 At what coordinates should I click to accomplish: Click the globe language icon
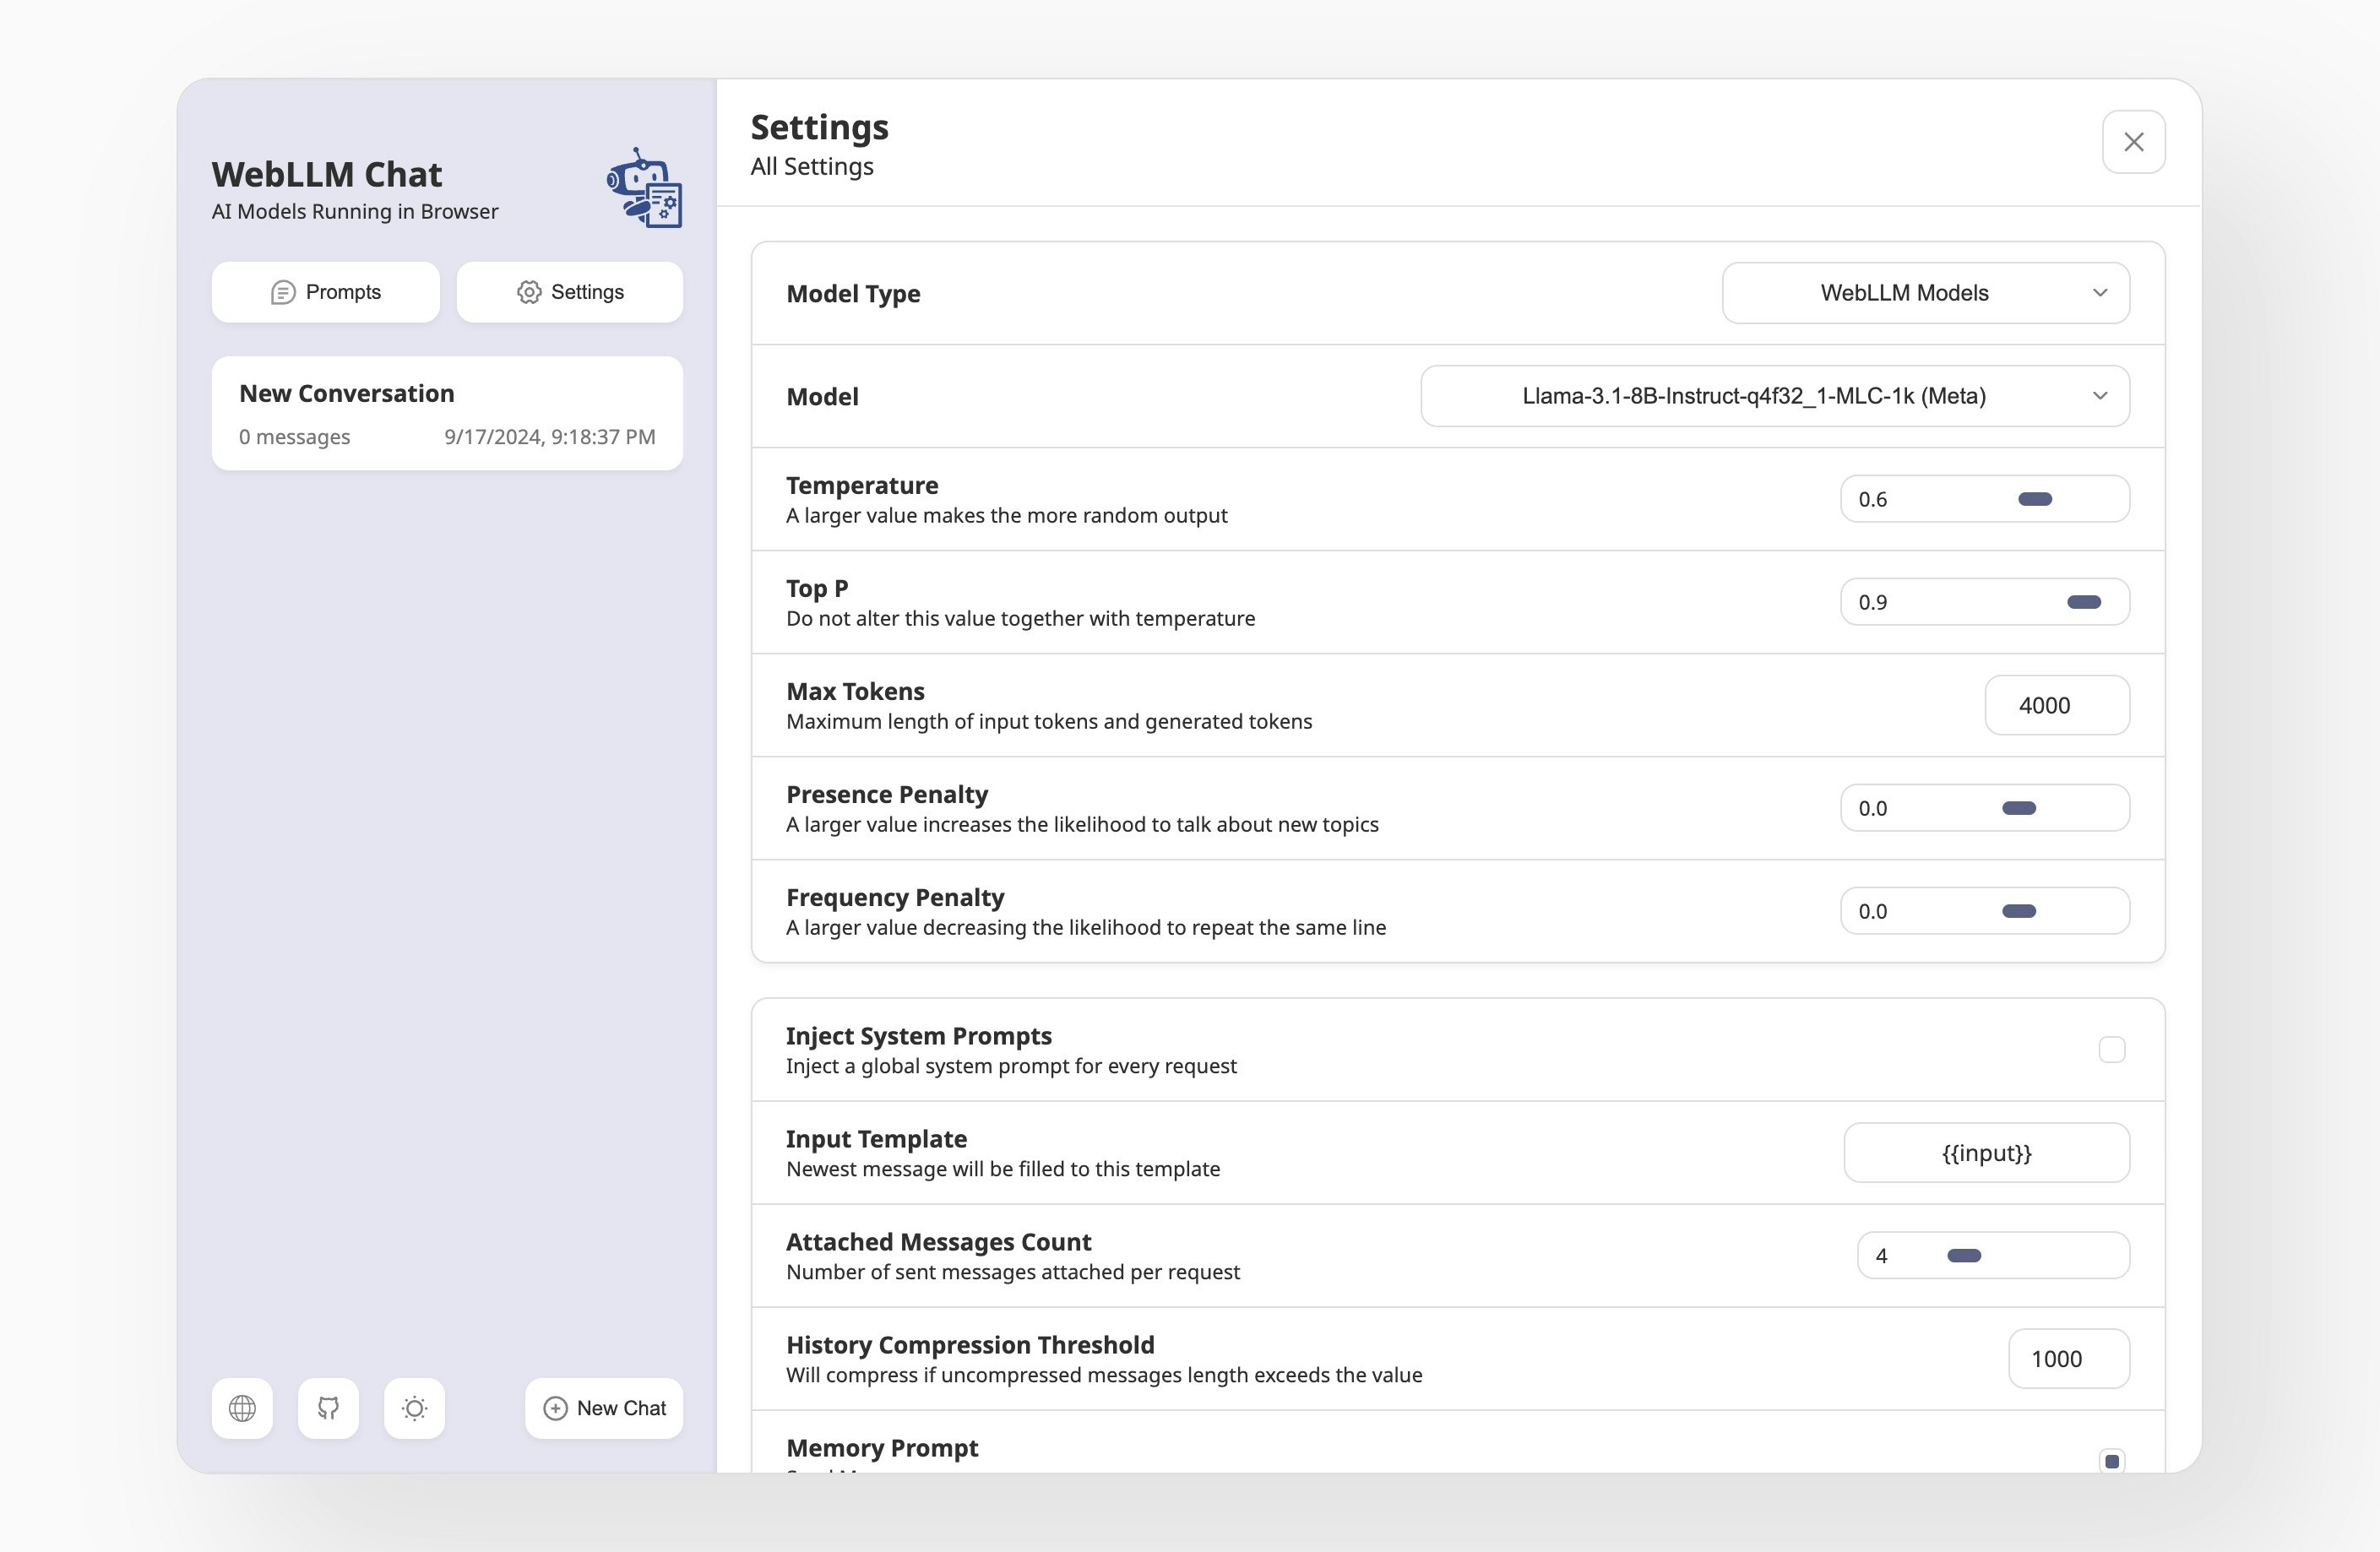tap(242, 1408)
